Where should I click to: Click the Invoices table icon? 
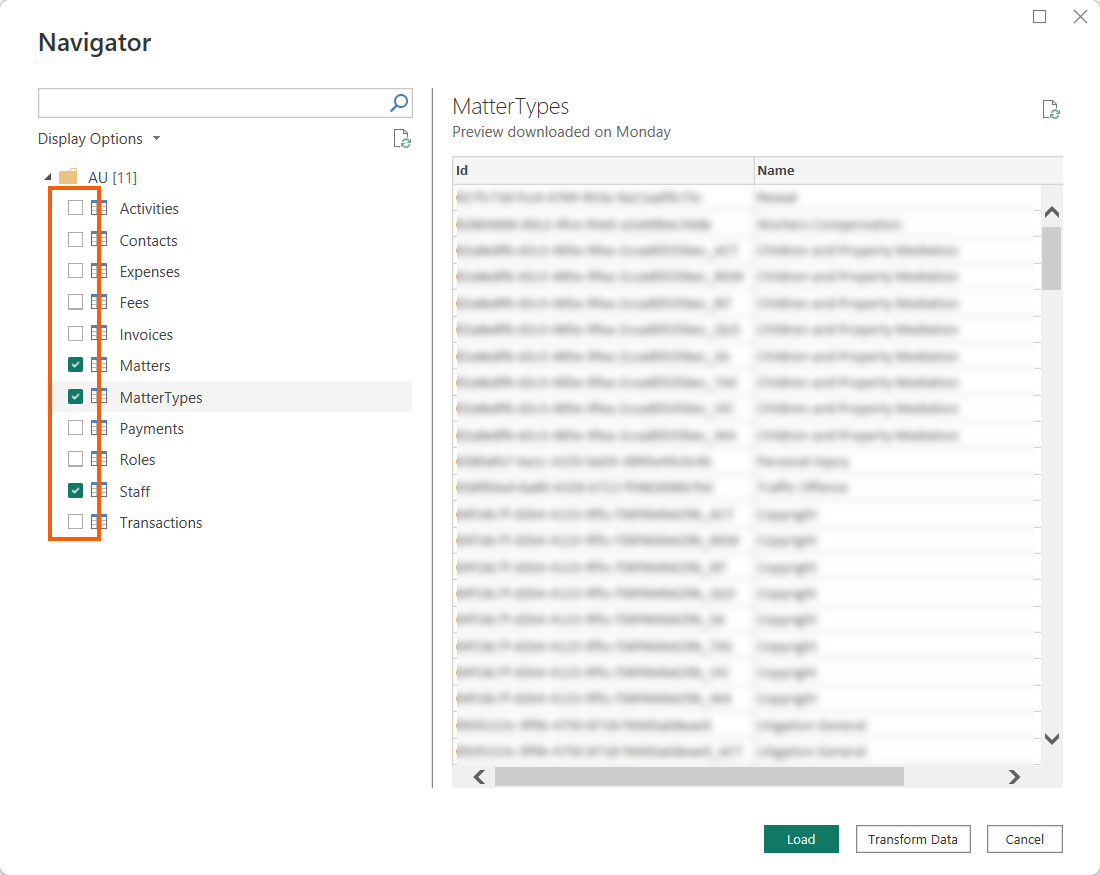tap(99, 334)
